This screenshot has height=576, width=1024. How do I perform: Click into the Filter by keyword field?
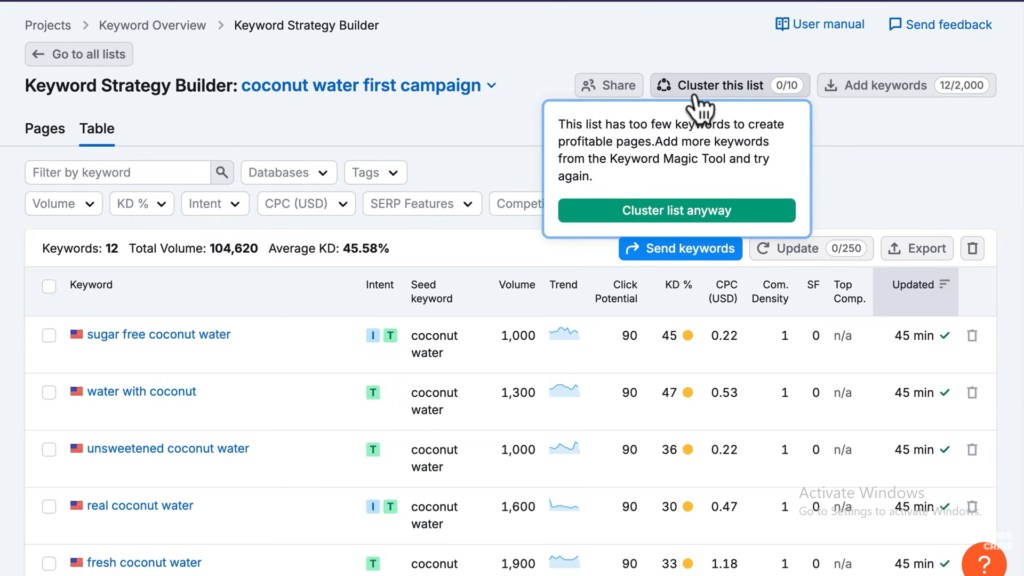[118, 173]
